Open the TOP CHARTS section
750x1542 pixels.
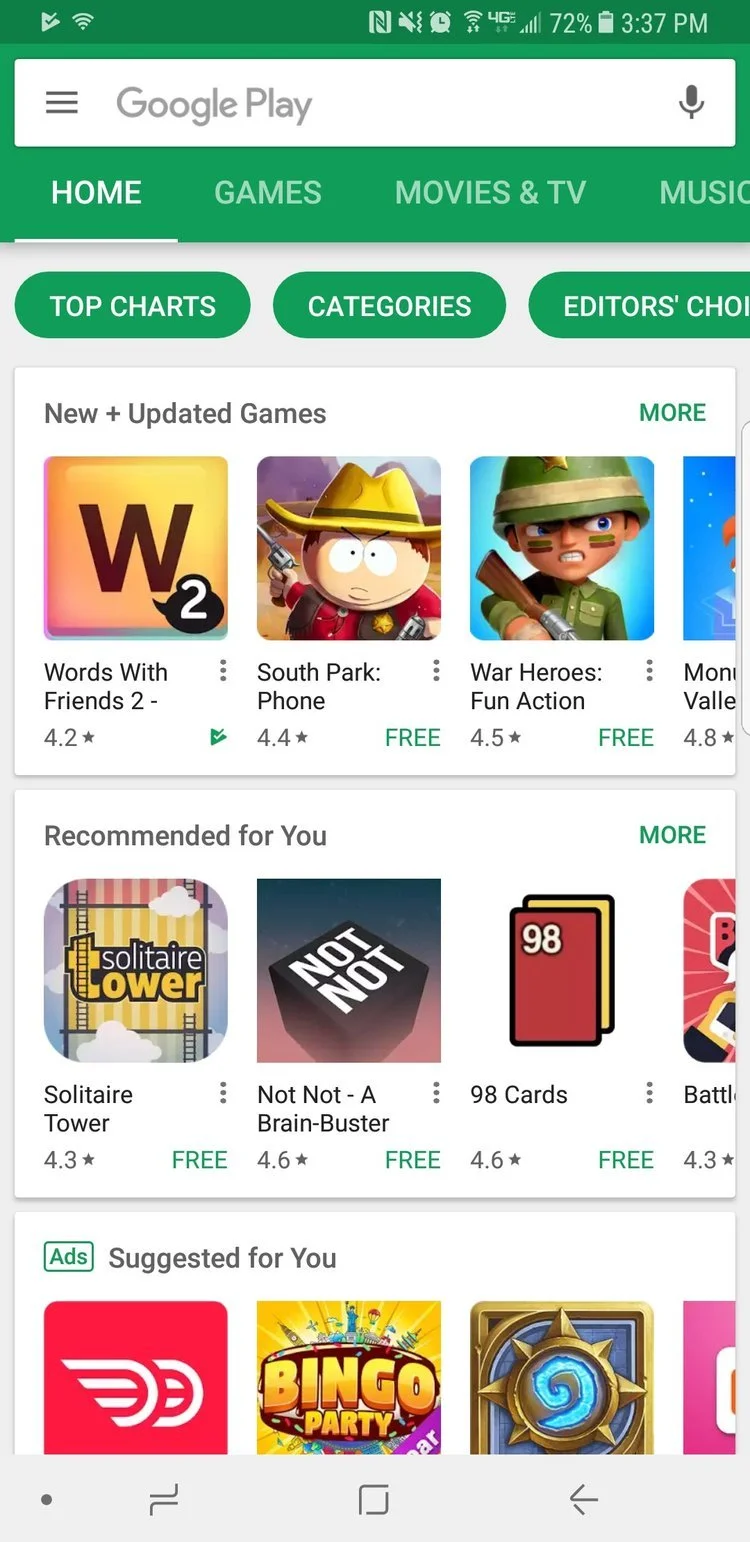point(132,305)
